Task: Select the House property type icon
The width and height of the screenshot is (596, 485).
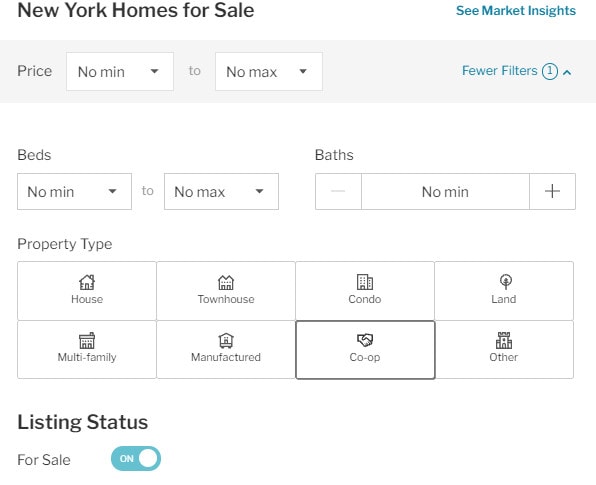Action: [x=87, y=282]
